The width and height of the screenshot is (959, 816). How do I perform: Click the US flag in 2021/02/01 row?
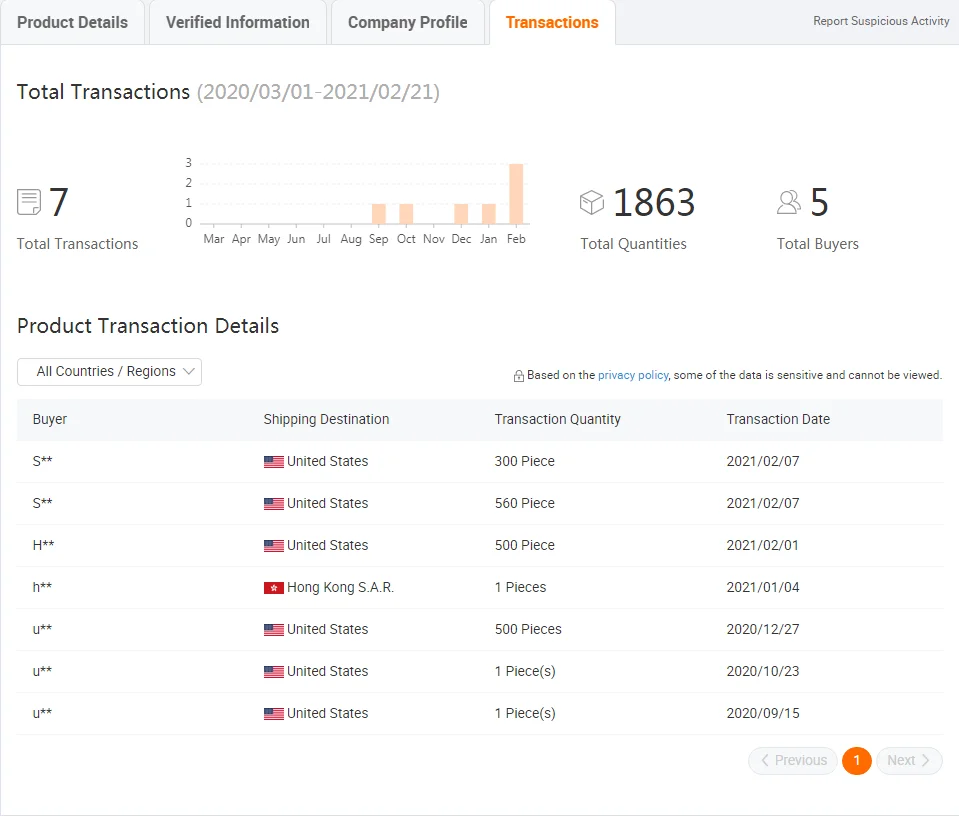274,546
